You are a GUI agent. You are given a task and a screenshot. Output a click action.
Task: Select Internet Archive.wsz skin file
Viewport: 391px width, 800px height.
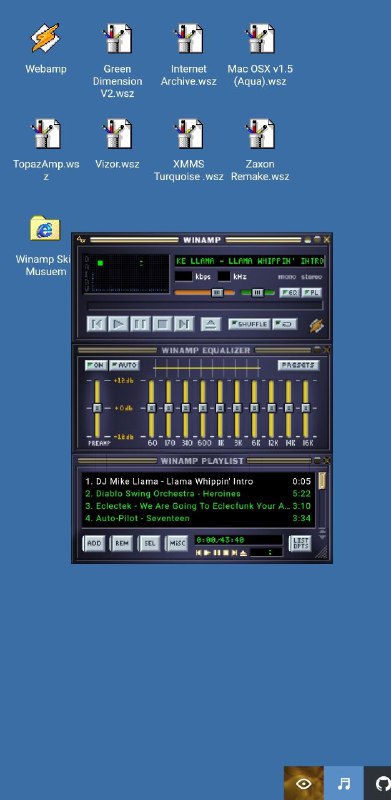[x=188, y=55]
